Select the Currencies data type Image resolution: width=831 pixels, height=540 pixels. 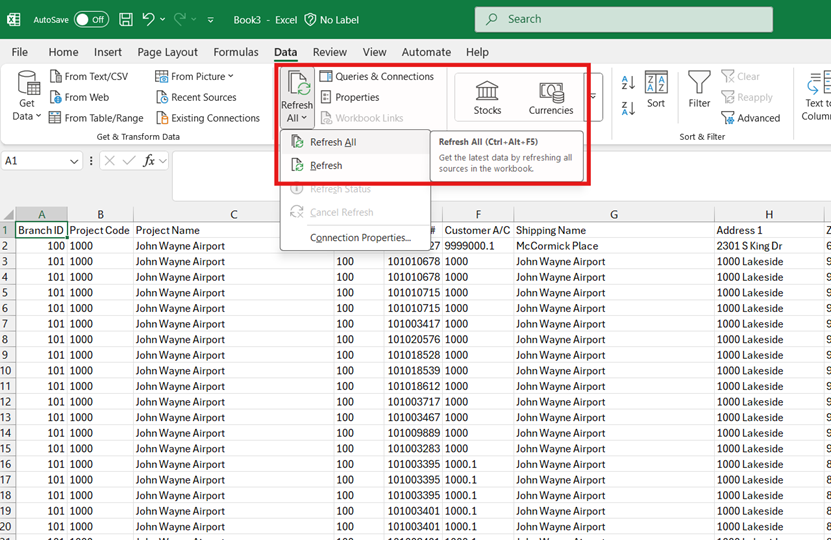[x=551, y=98]
